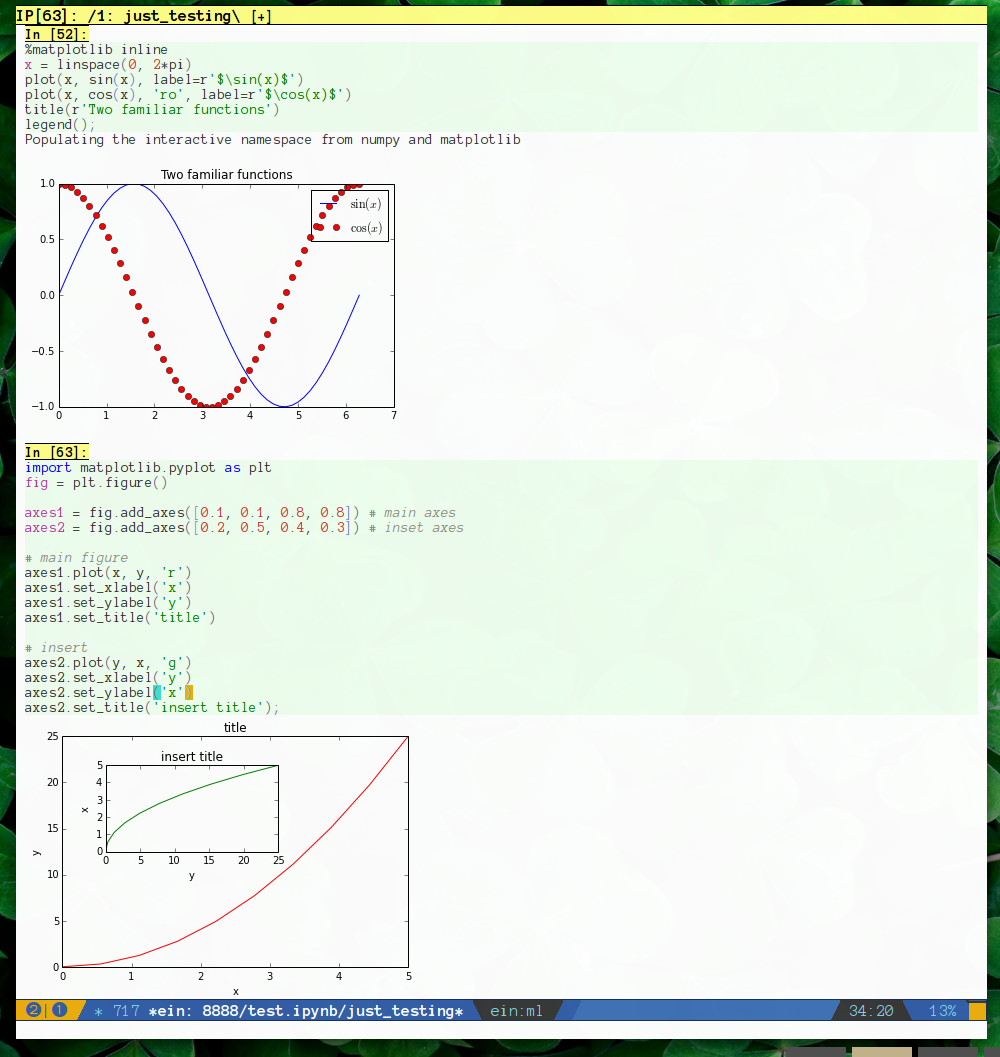Screen dimensions: 1000x1057
Task: Select the workspace 2 icon in the mode line
Action: (35, 1010)
